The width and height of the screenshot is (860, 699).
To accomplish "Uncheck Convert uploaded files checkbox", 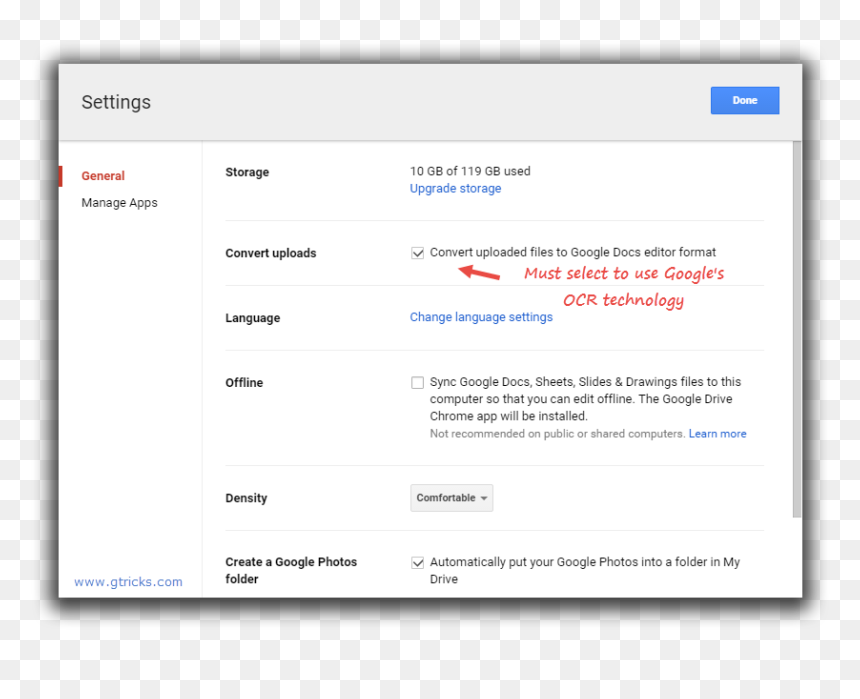I will click(x=417, y=253).
